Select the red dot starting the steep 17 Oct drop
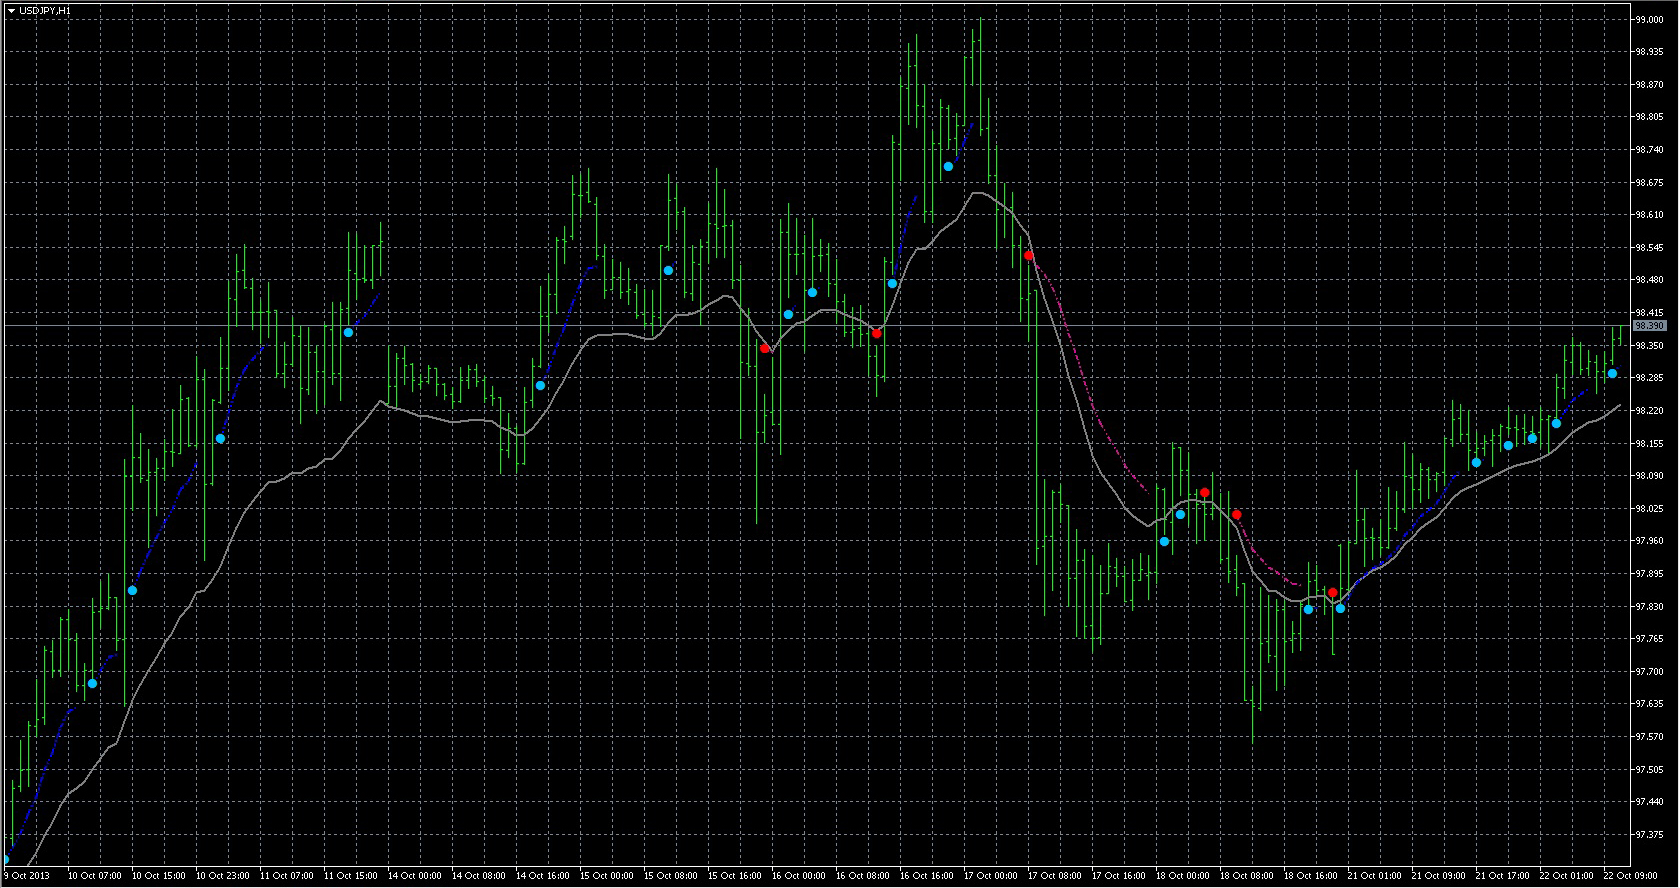 tap(1028, 257)
